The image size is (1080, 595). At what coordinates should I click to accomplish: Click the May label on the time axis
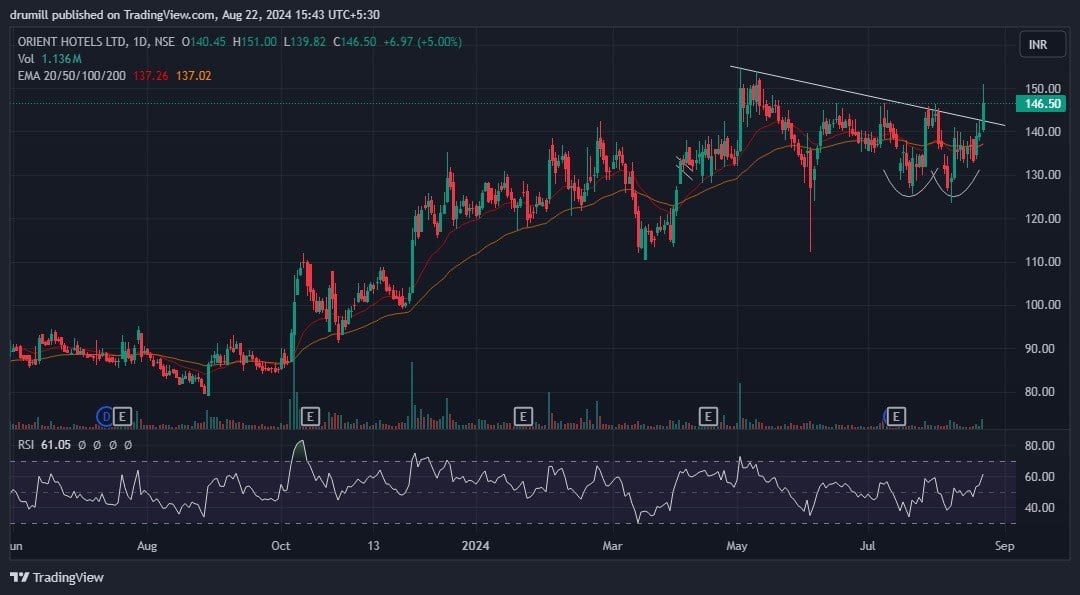[x=737, y=546]
